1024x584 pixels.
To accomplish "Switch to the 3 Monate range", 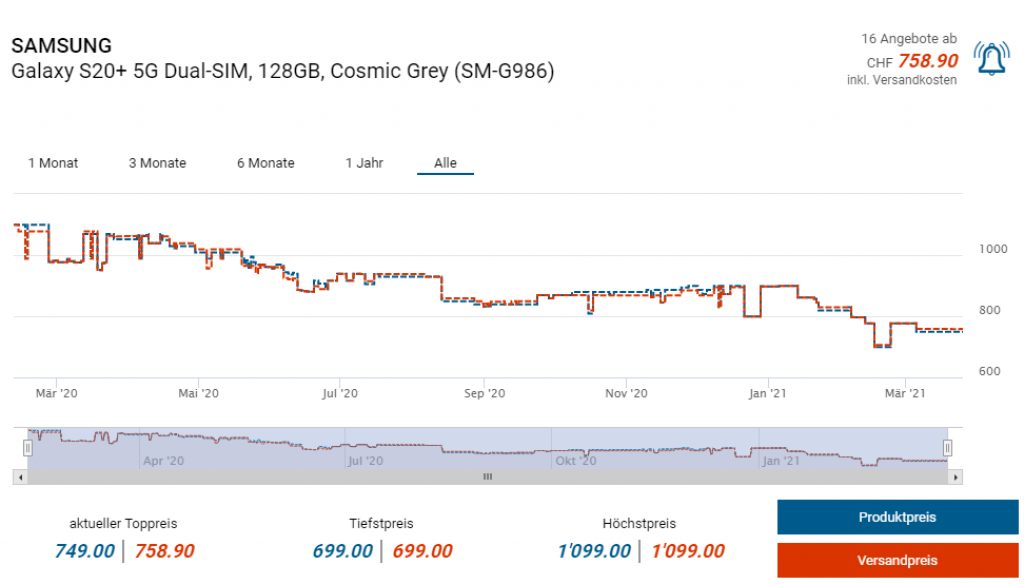I will click(x=157, y=163).
